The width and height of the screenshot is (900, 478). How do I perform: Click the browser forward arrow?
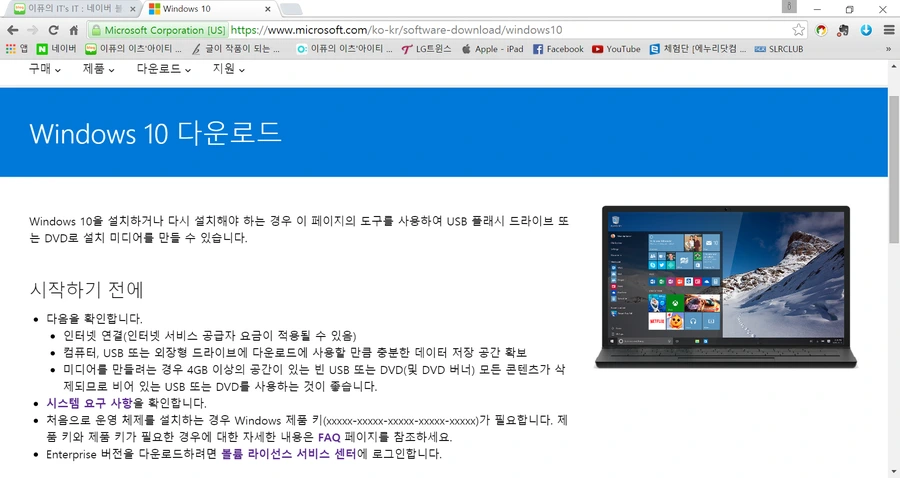33,30
